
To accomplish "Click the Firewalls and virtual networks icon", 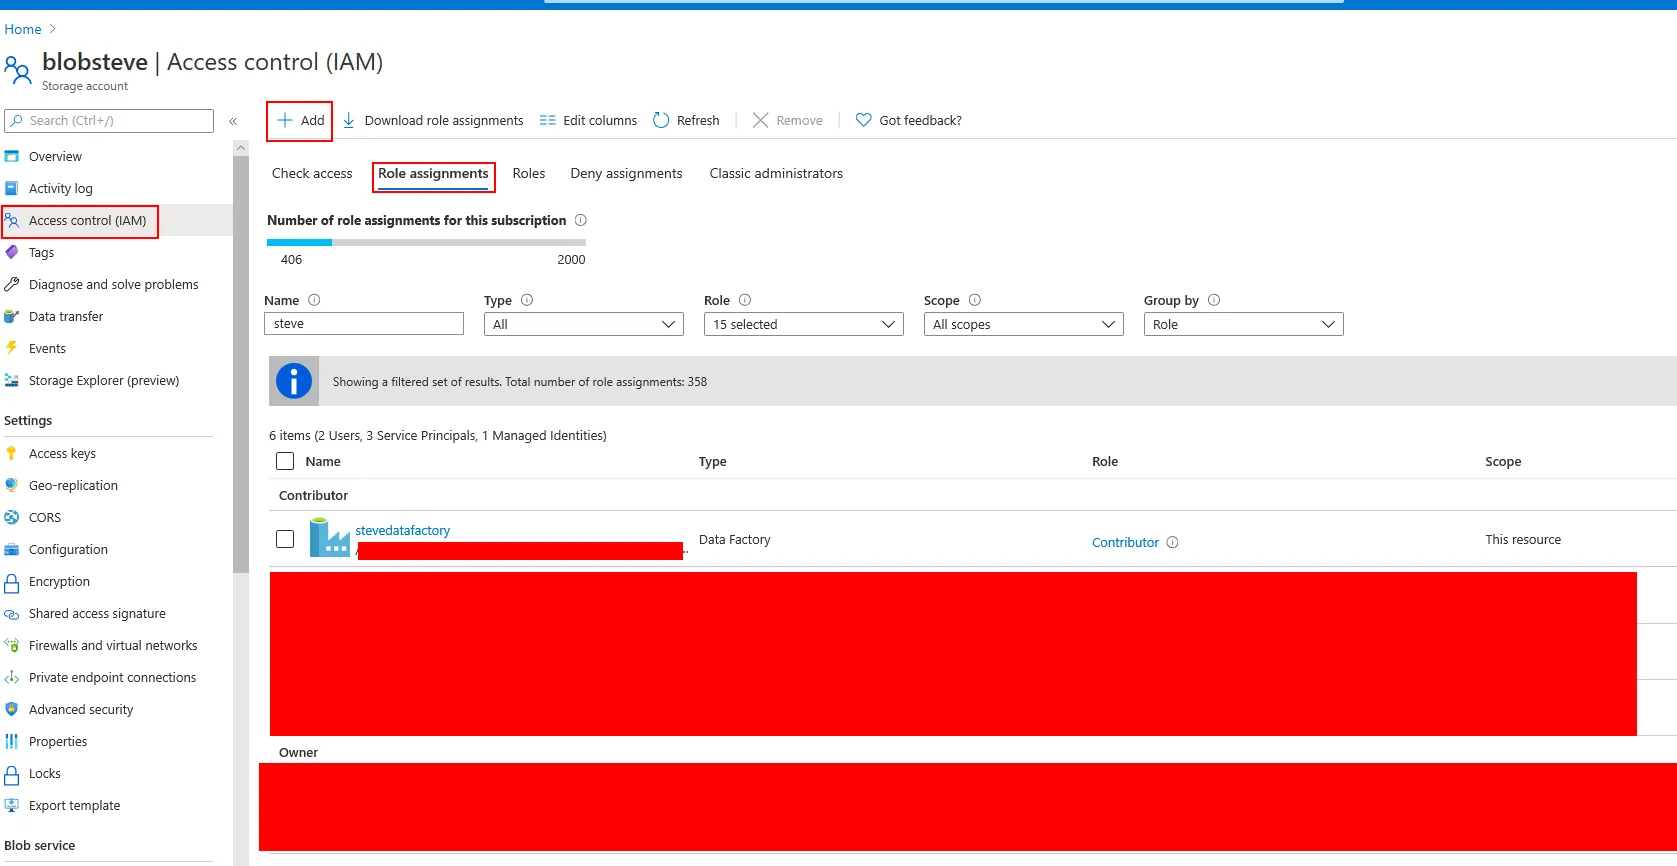I will pos(12,645).
